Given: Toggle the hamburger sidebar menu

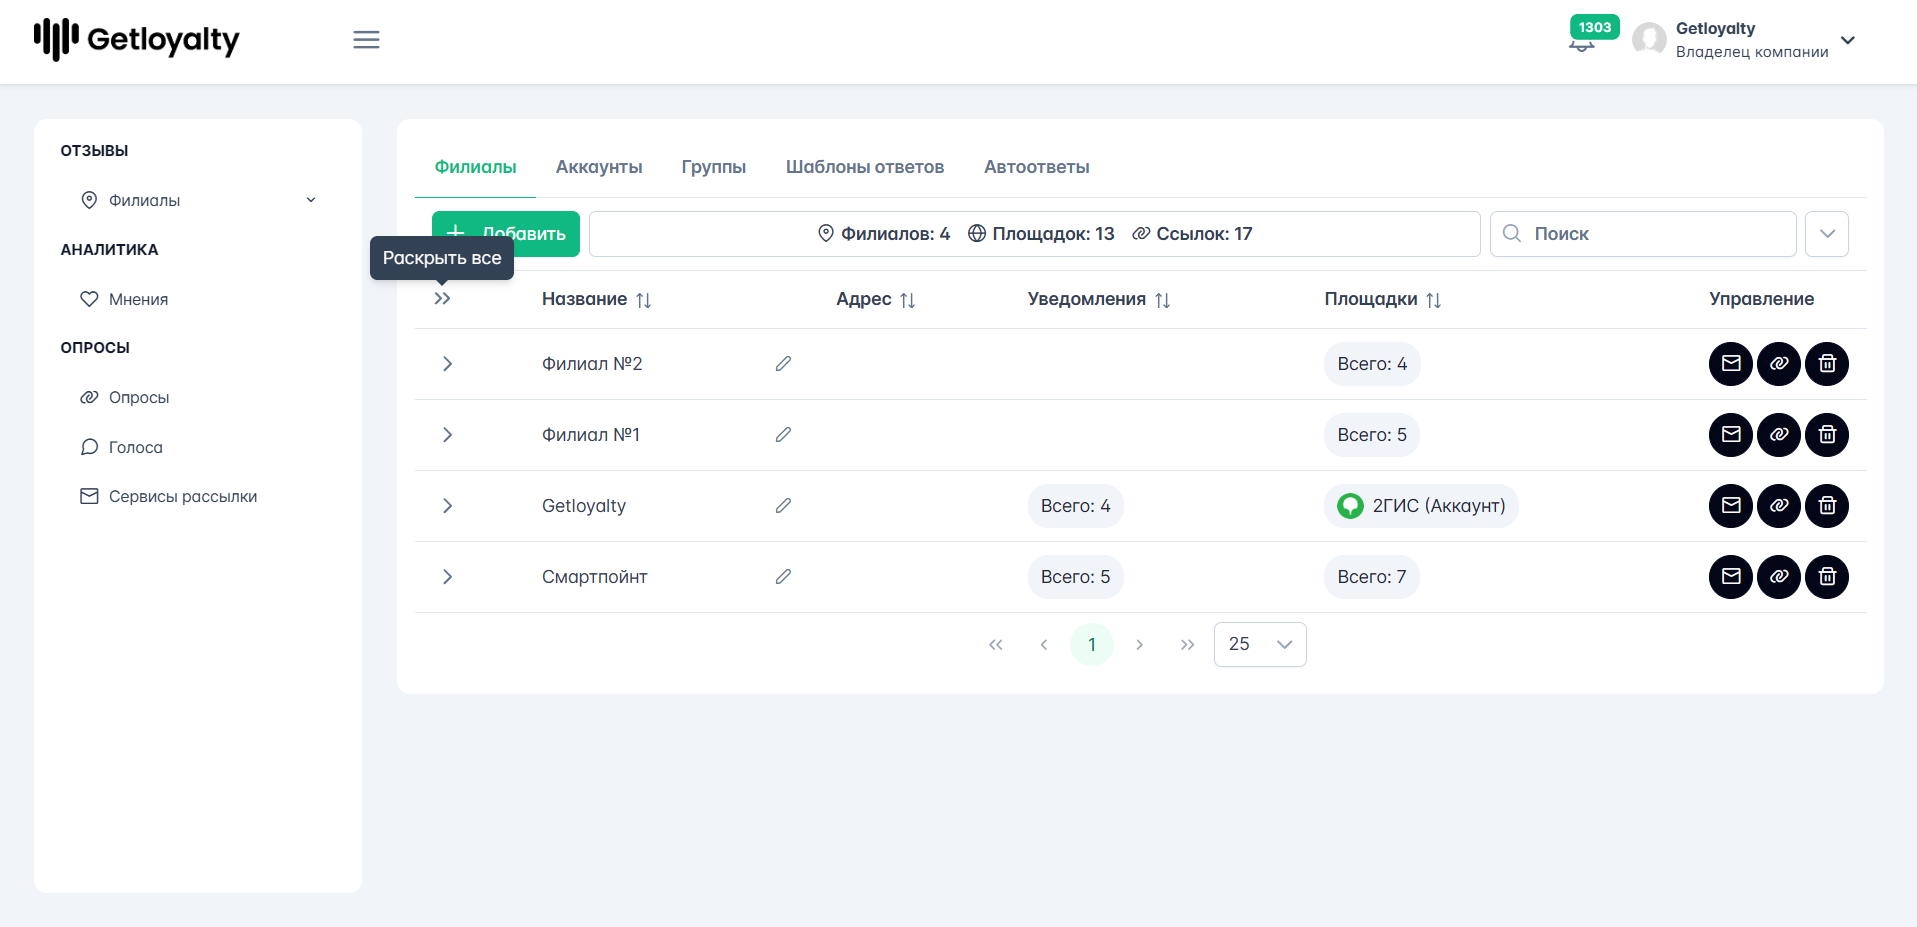Looking at the screenshot, I should point(366,40).
